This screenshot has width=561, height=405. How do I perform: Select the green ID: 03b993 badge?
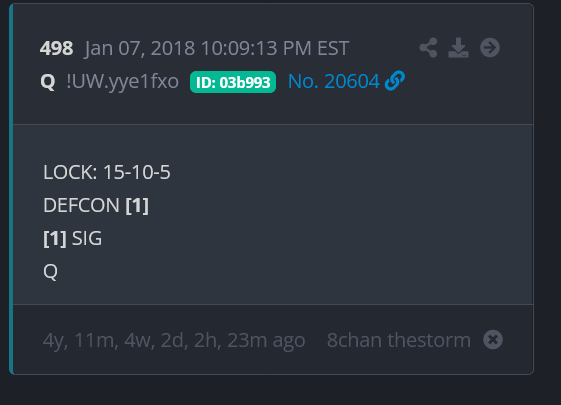coord(233,82)
